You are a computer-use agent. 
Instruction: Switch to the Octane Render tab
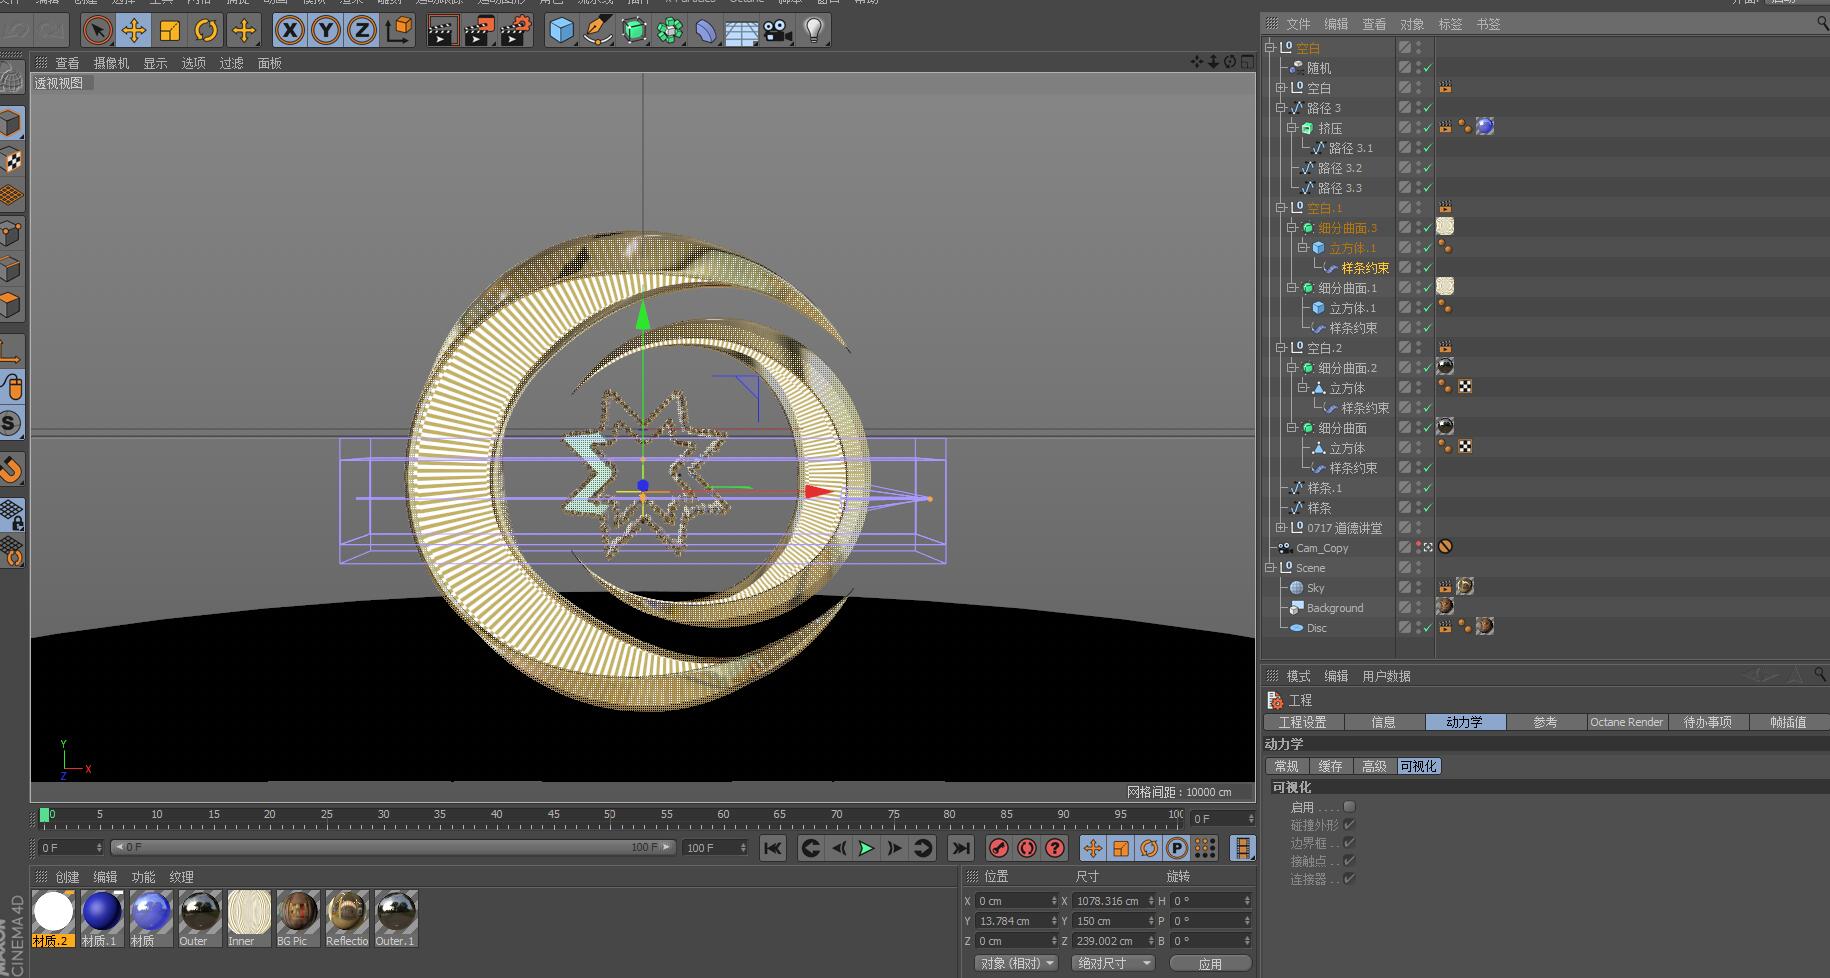pyautogui.click(x=1627, y=722)
